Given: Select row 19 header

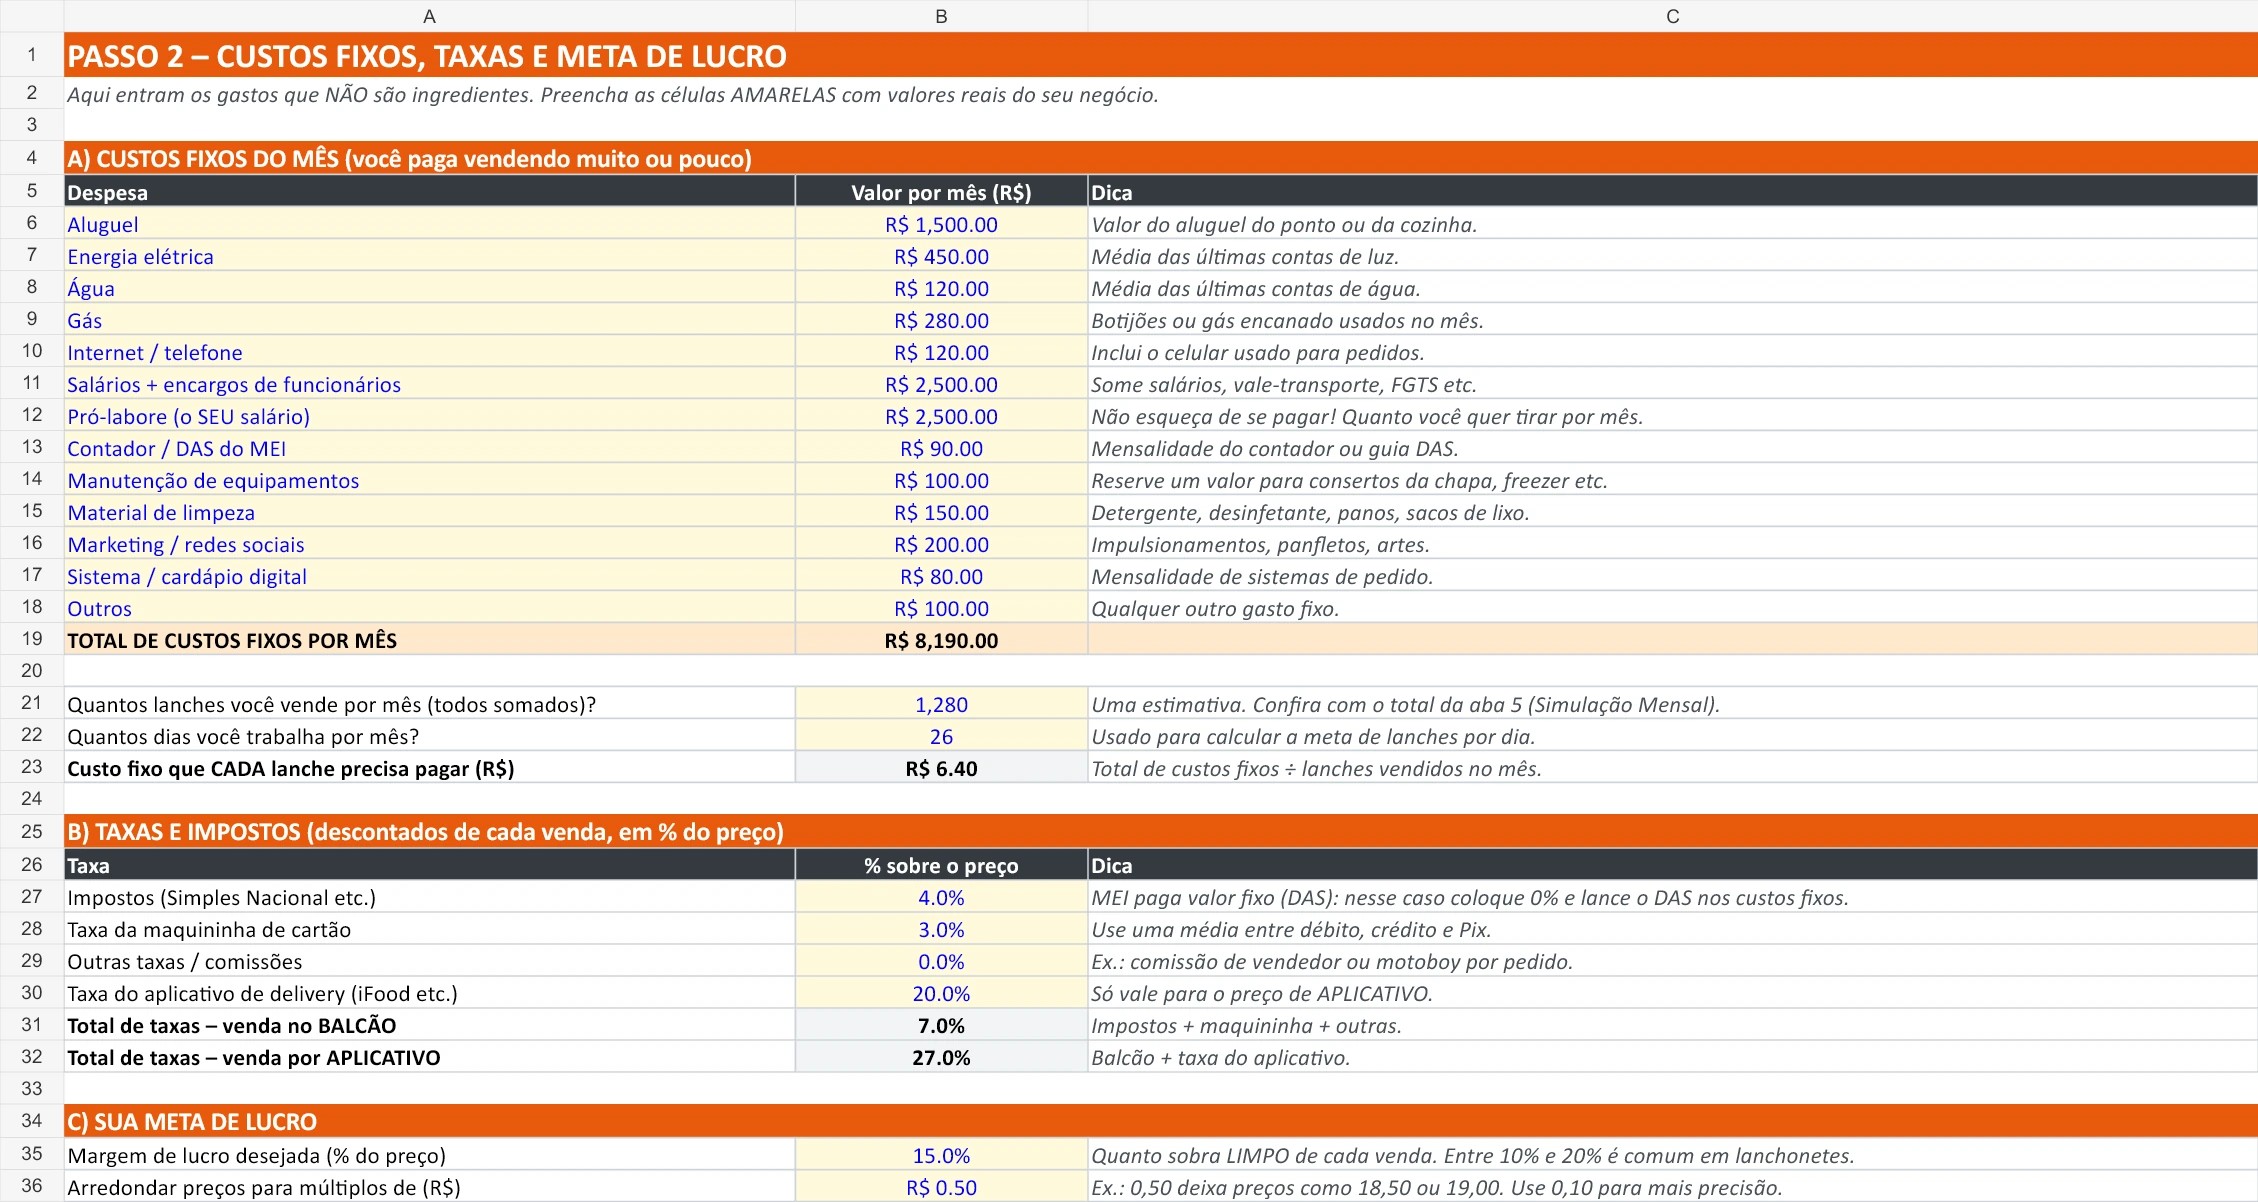Looking at the screenshot, I should pos(32,639).
